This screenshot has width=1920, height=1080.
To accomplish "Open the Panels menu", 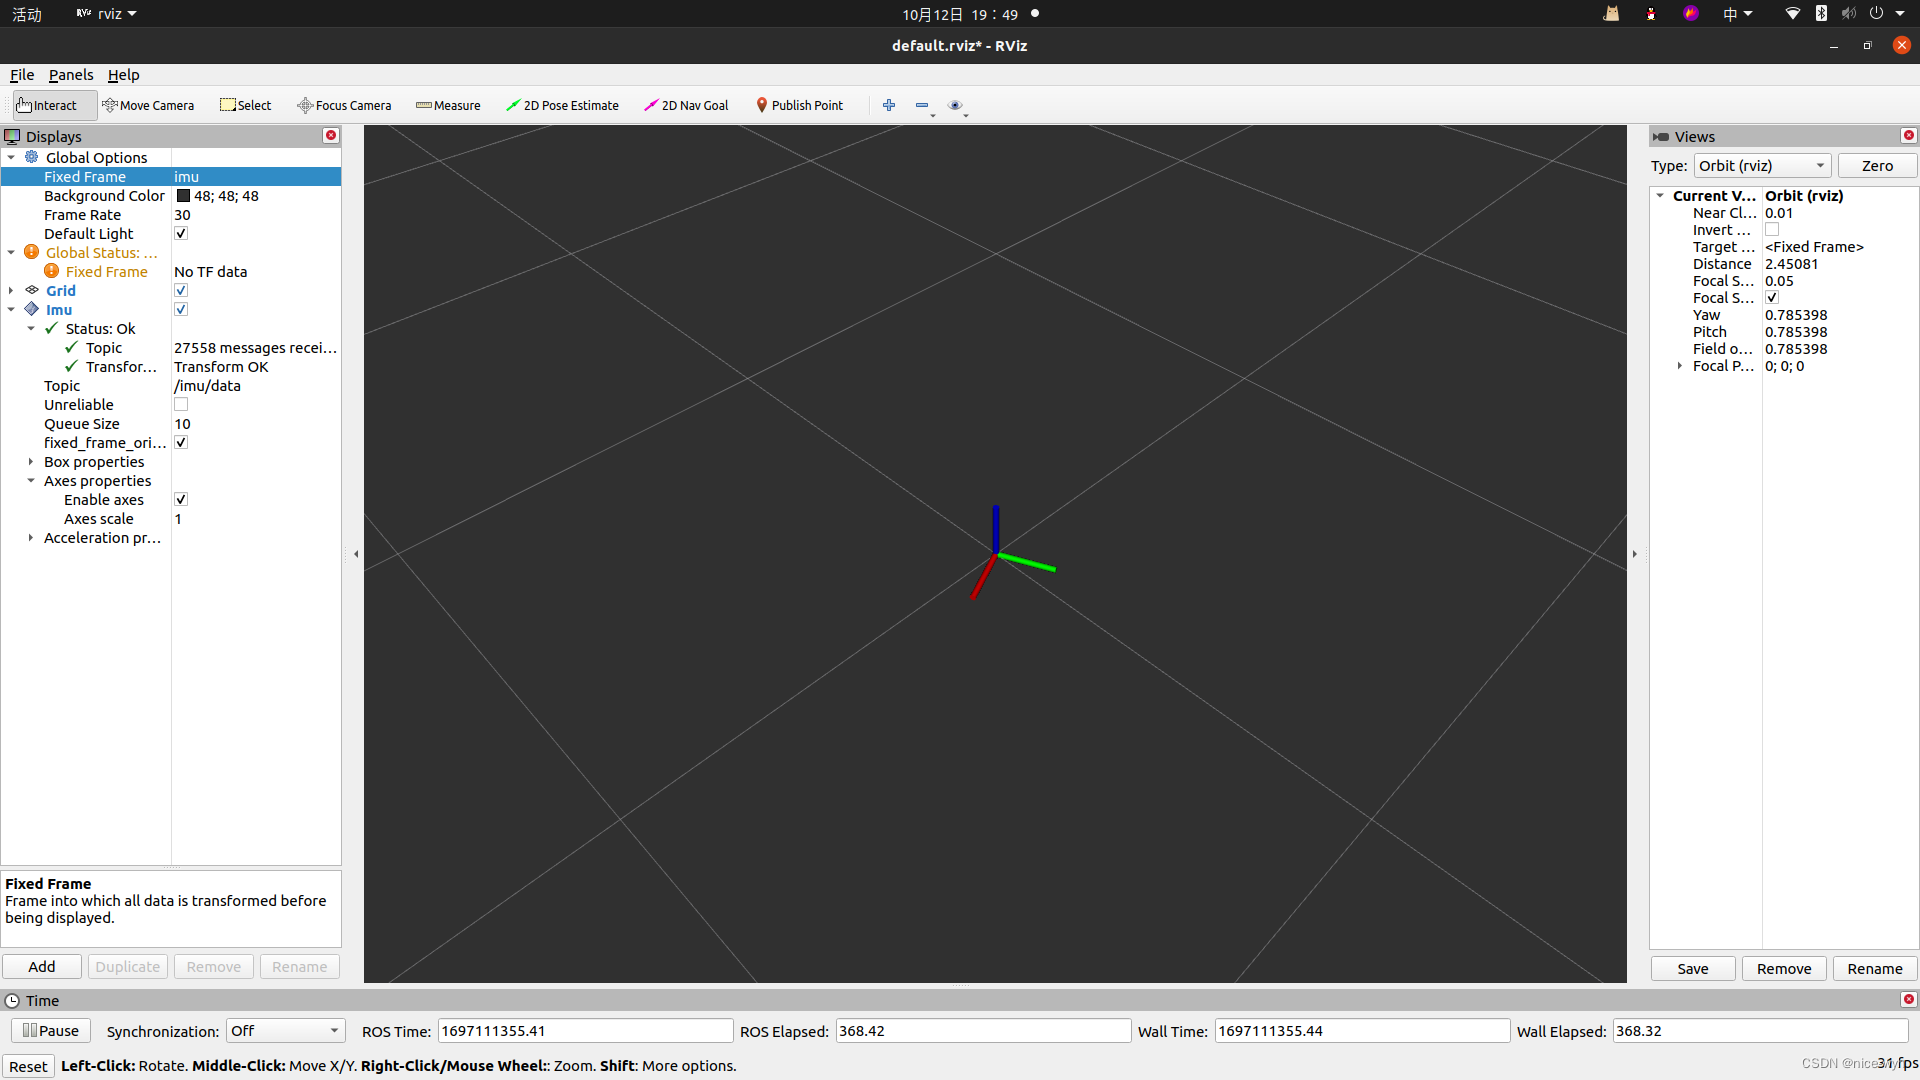I will click(x=71, y=75).
